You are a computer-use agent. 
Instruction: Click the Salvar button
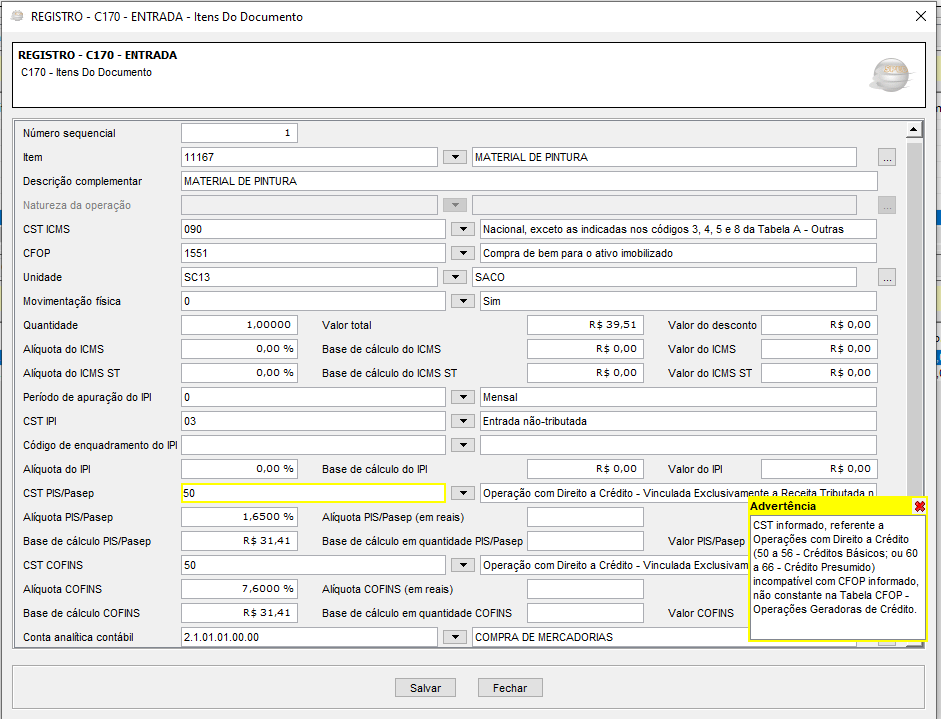(425, 688)
